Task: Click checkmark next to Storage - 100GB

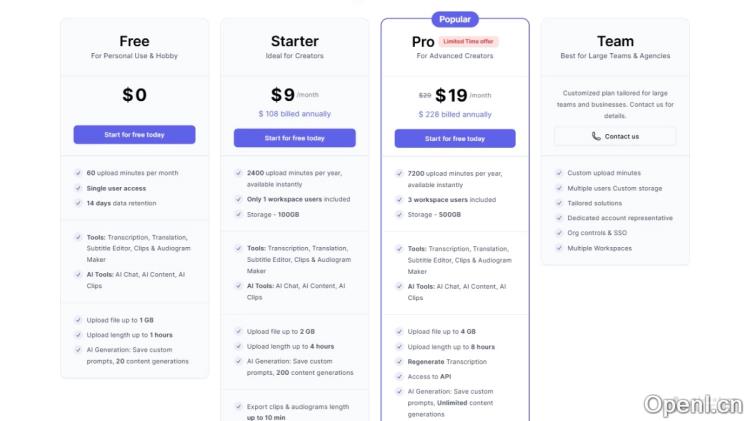Action: tap(238, 214)
